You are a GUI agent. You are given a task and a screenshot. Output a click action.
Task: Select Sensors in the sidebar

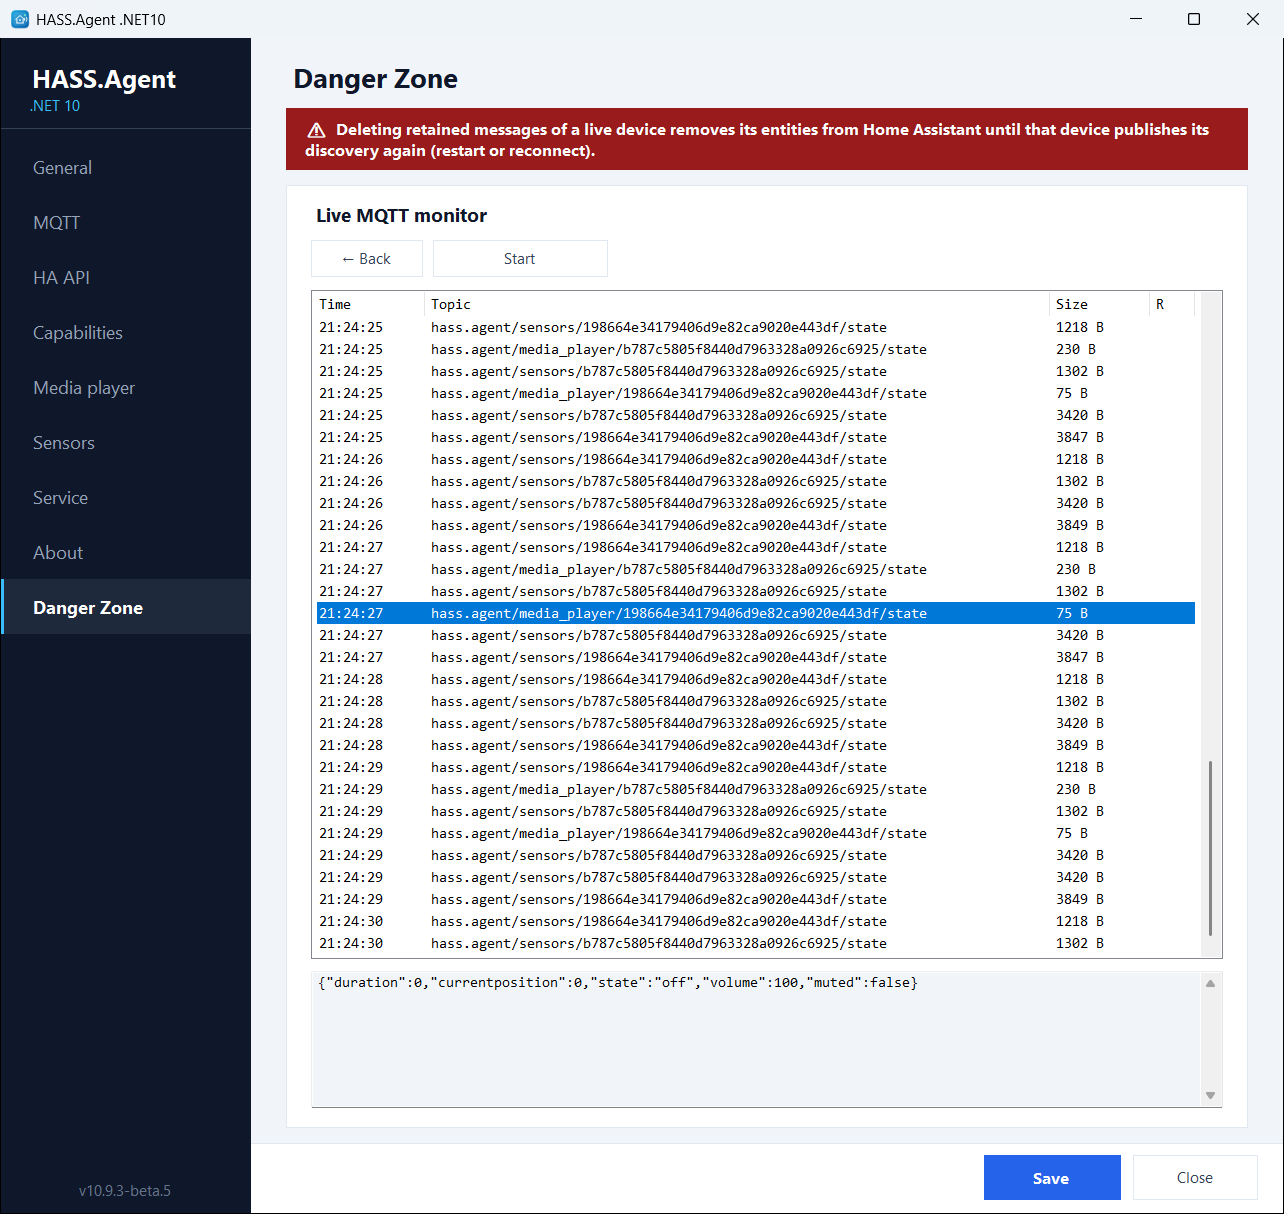pos(126,443)
